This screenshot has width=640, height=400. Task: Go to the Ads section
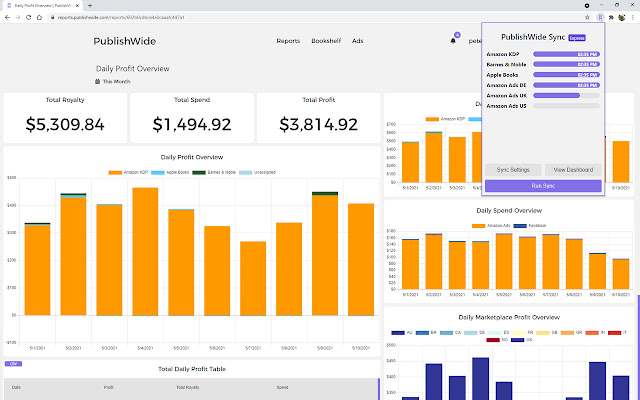tap(358, 41)
